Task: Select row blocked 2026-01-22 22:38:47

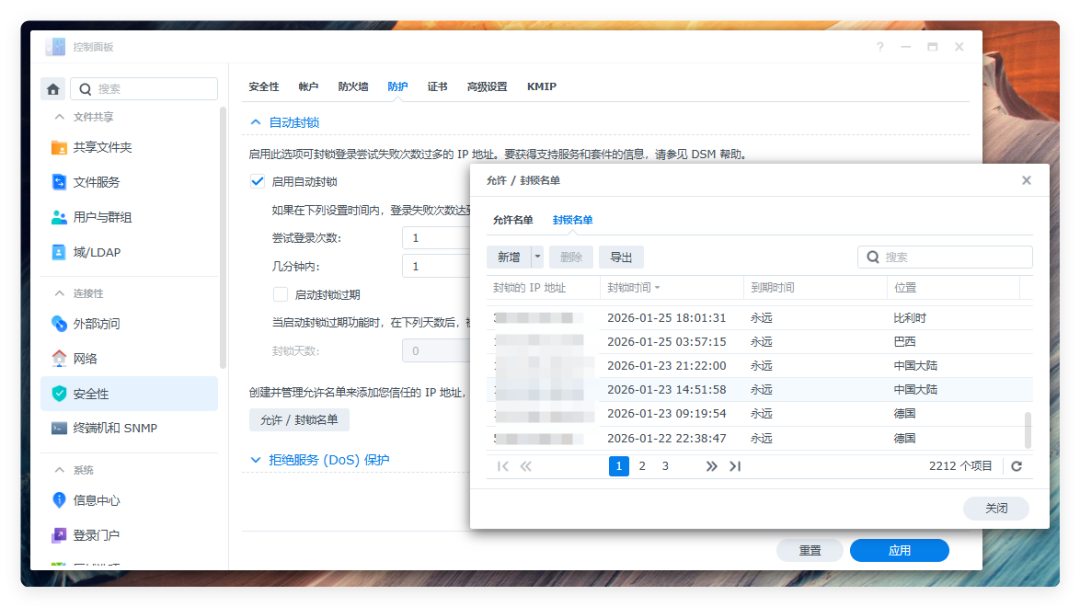Action: point(759,438)
